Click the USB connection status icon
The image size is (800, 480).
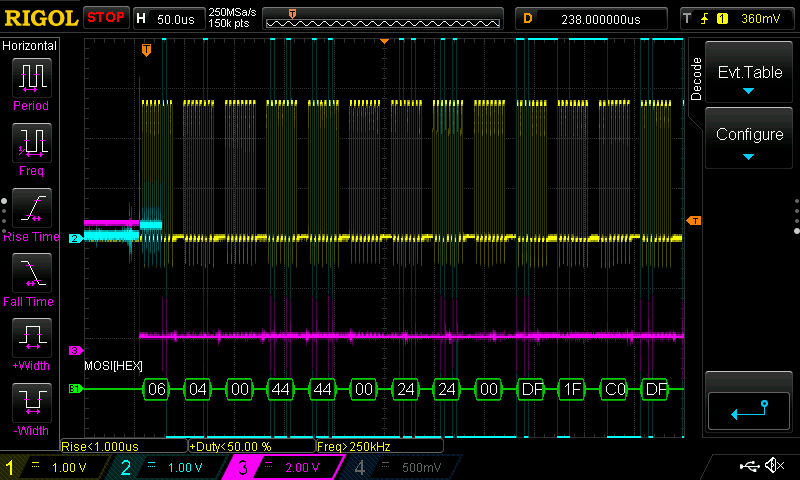pyautogui.click(x=749, y=466)
